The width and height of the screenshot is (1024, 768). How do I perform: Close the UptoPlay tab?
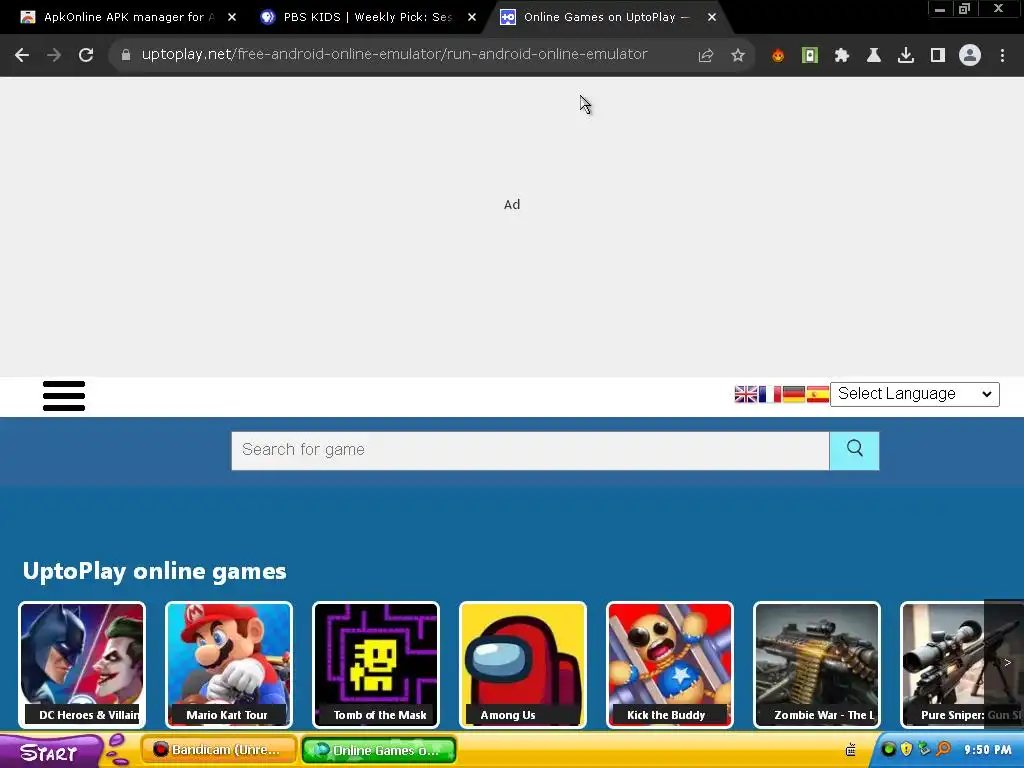pyautogui.click(x=712, y=18)
